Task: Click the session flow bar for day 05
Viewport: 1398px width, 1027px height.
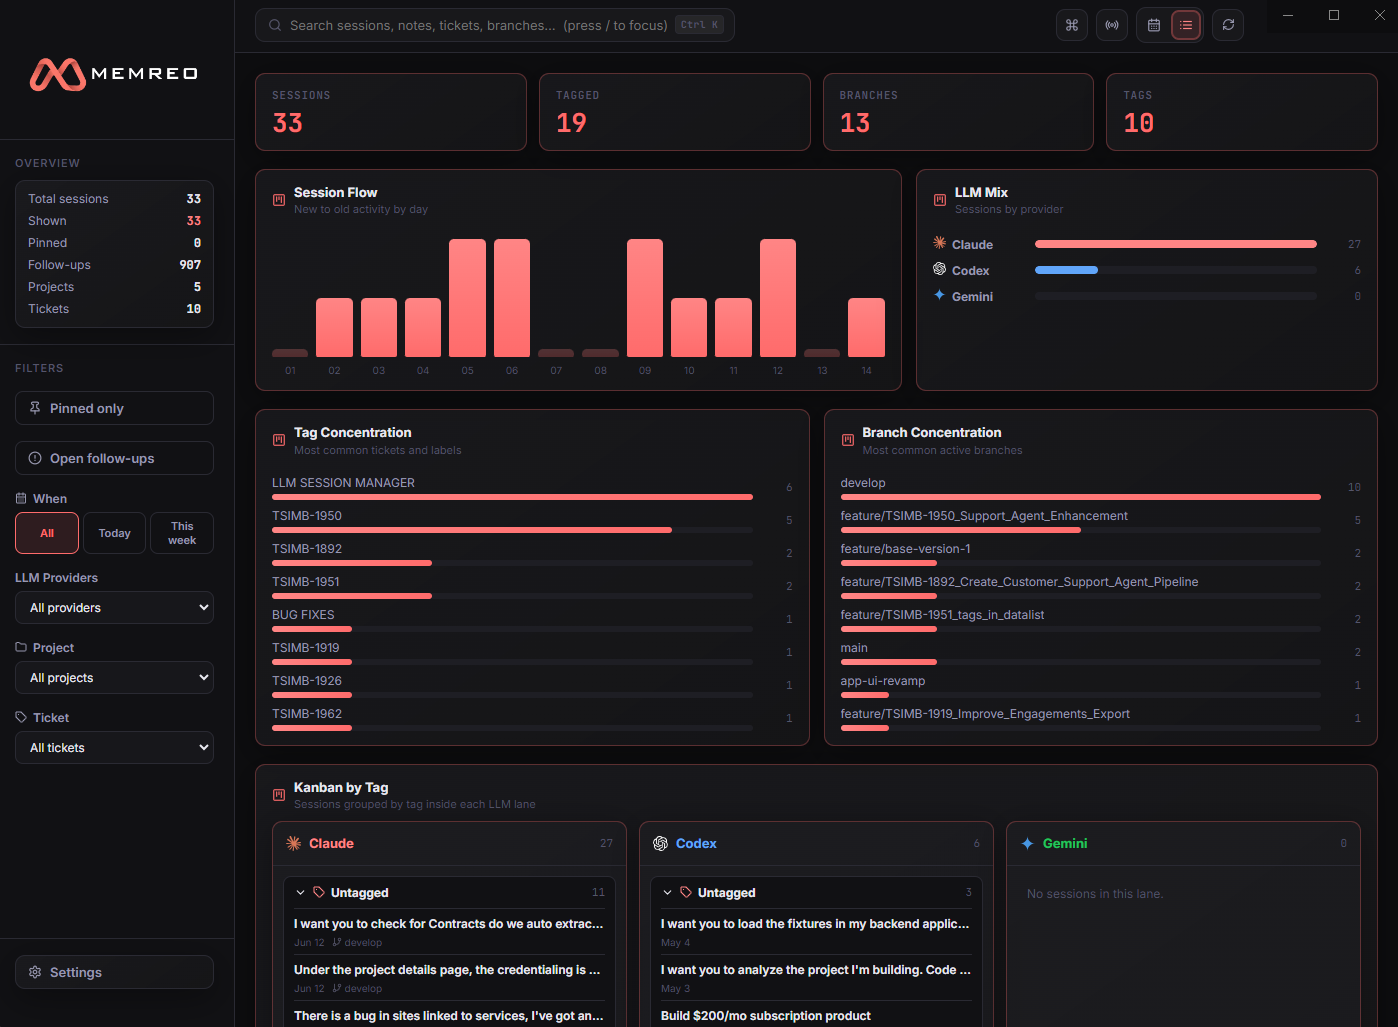Action: click(467, 298)
